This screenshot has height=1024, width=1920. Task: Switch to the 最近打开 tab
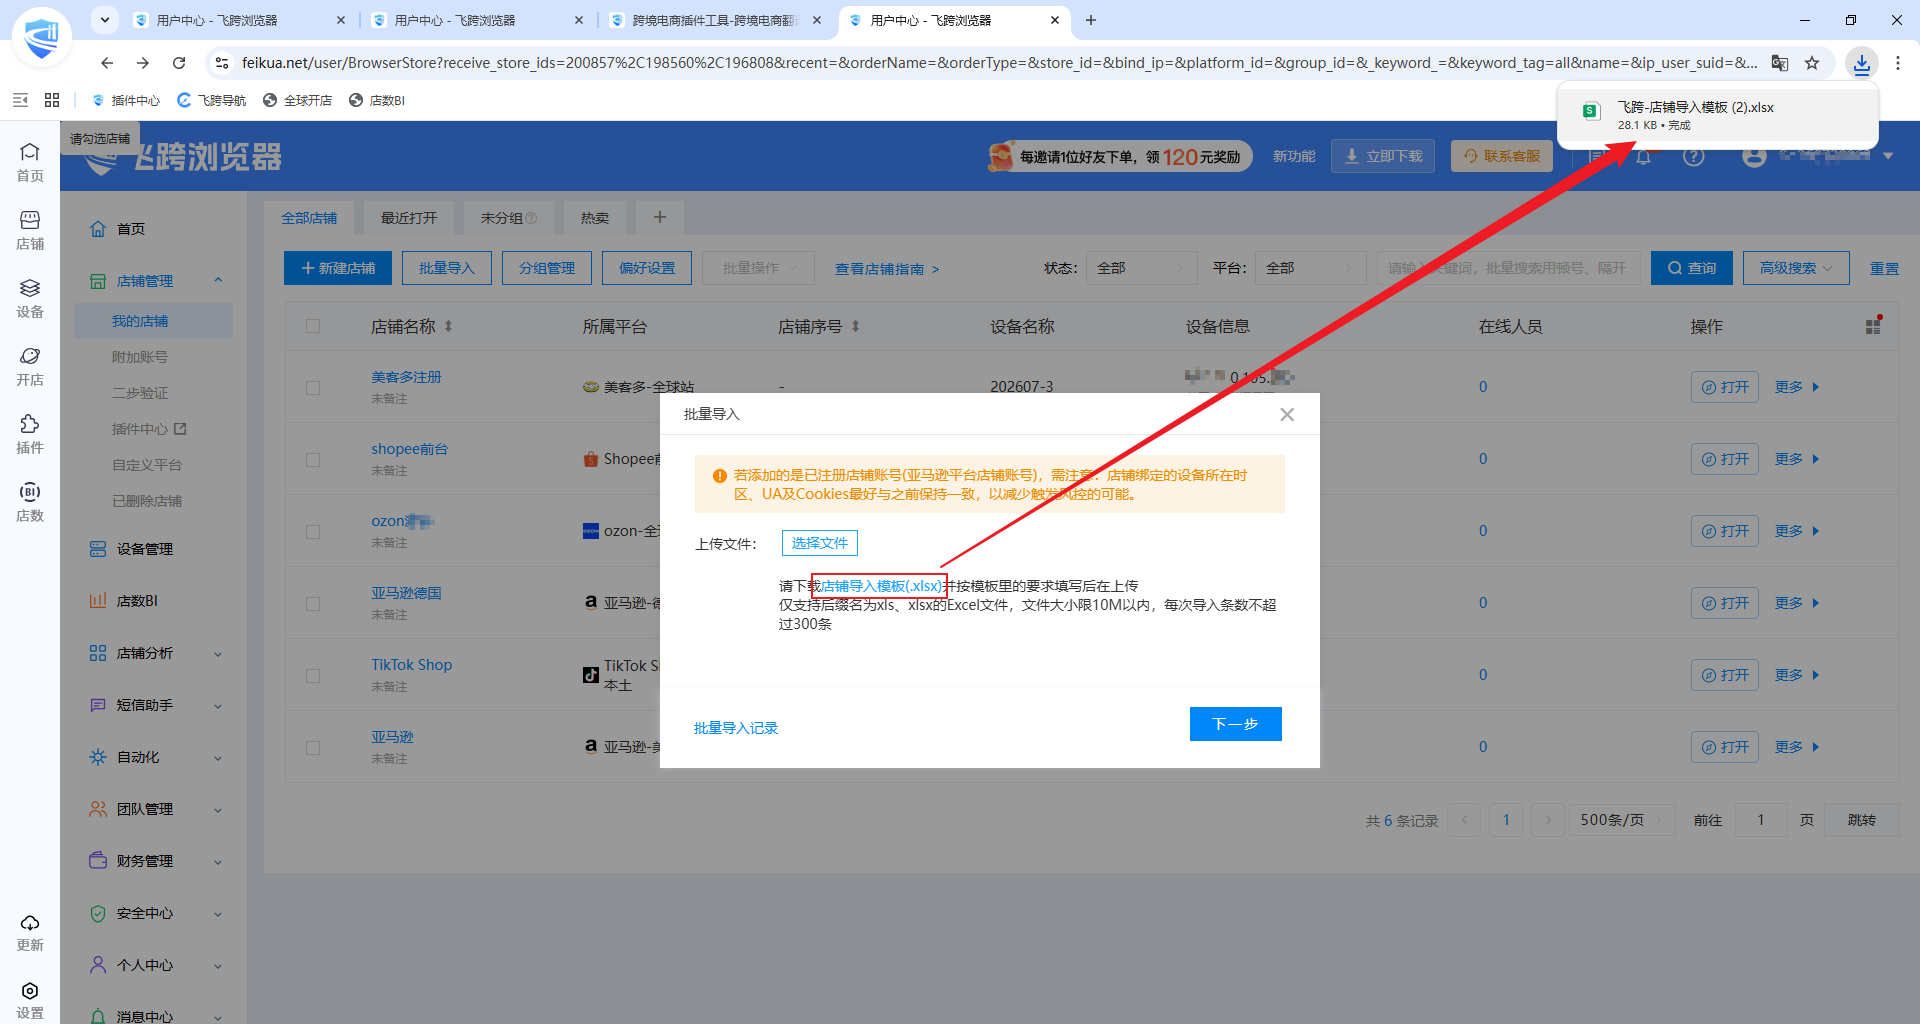click(x=409, y=218)
